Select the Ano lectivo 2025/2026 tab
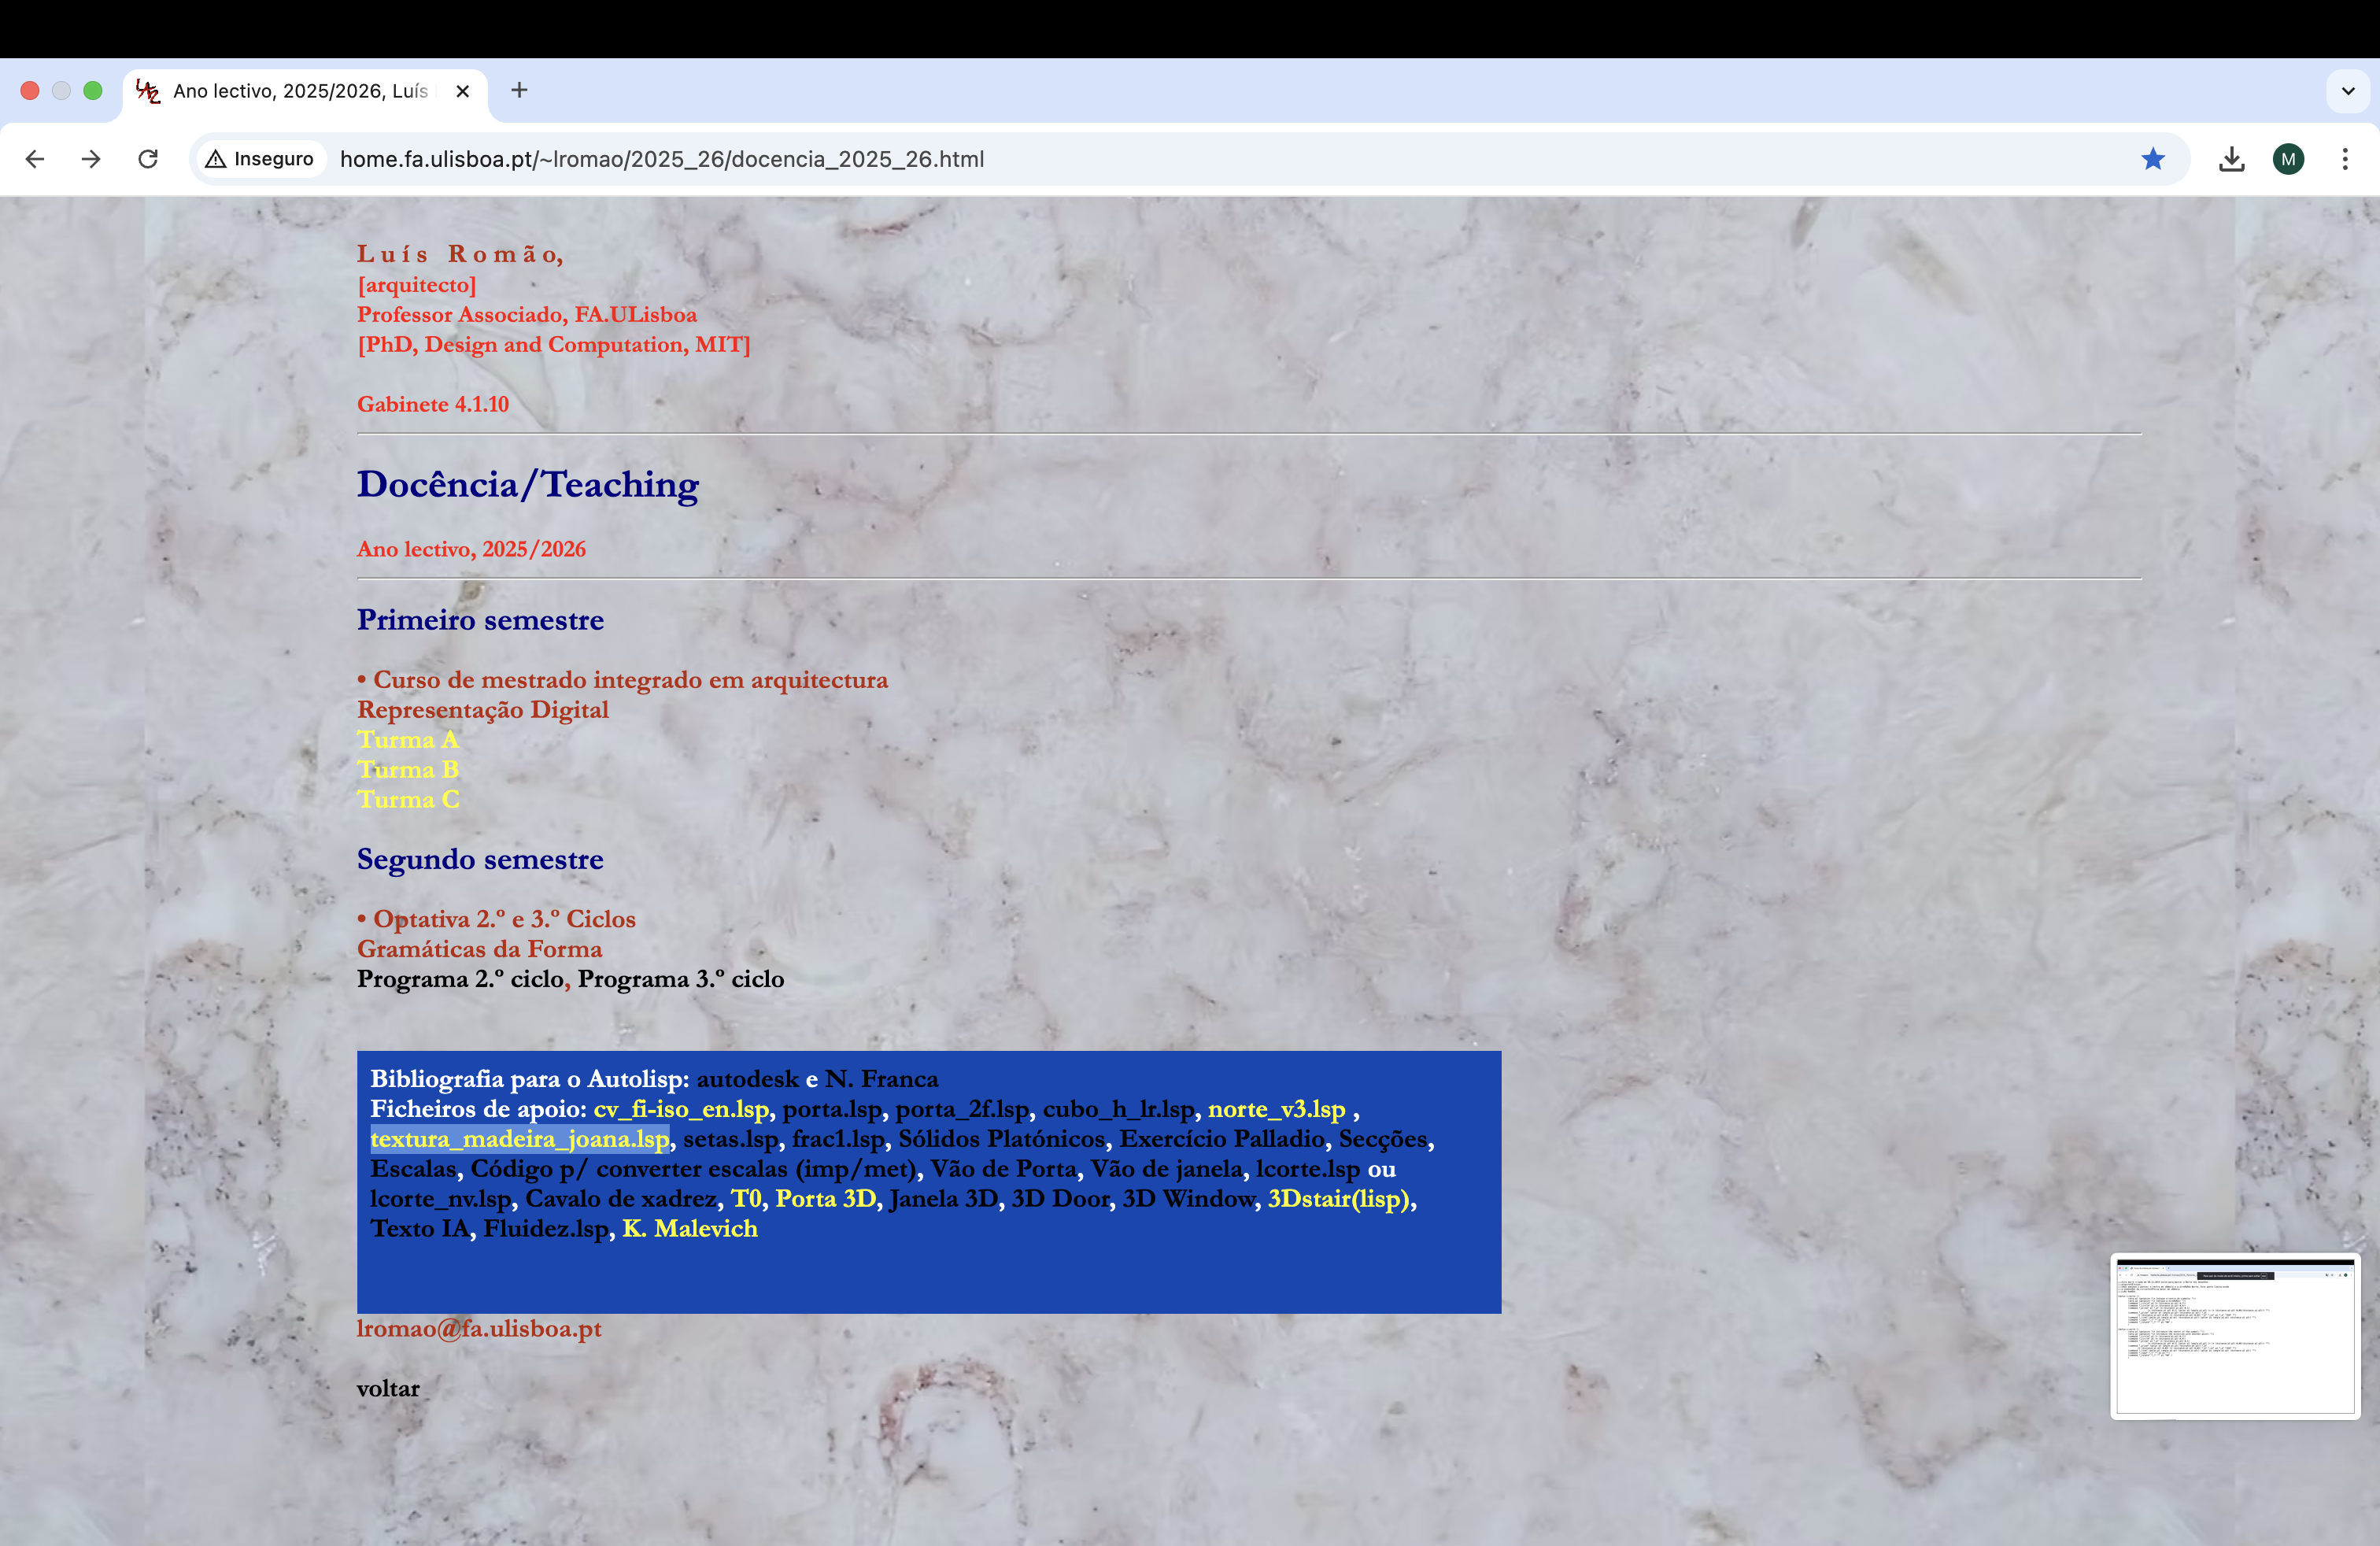Viewport: 2380px width, 1546px height. (300, 91)
